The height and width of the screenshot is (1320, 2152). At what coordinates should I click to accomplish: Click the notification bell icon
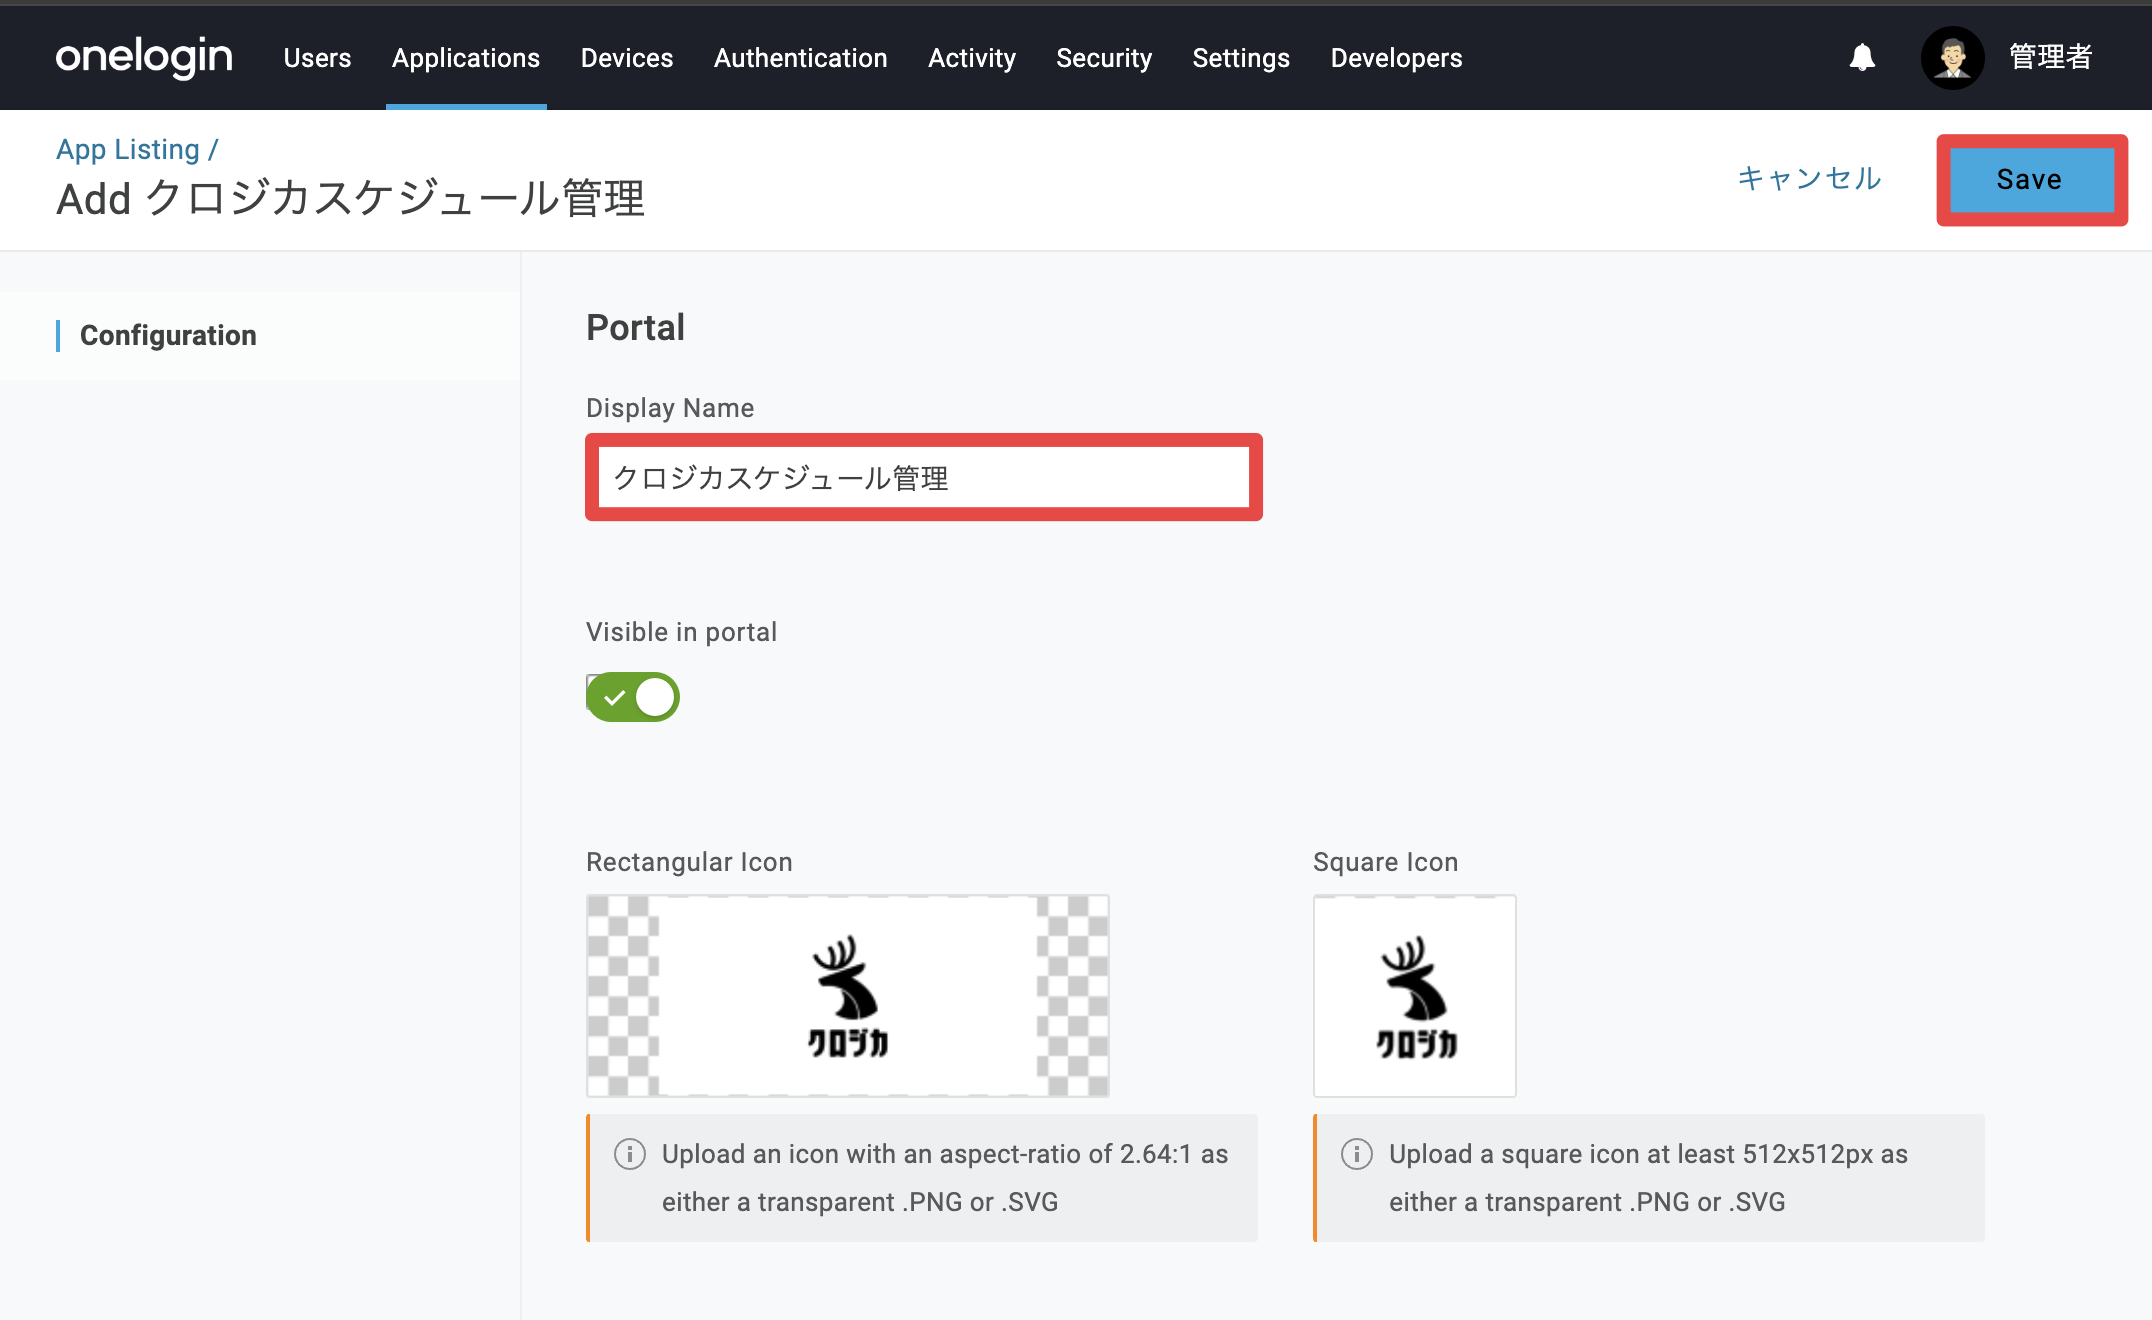coord(1862,58)
